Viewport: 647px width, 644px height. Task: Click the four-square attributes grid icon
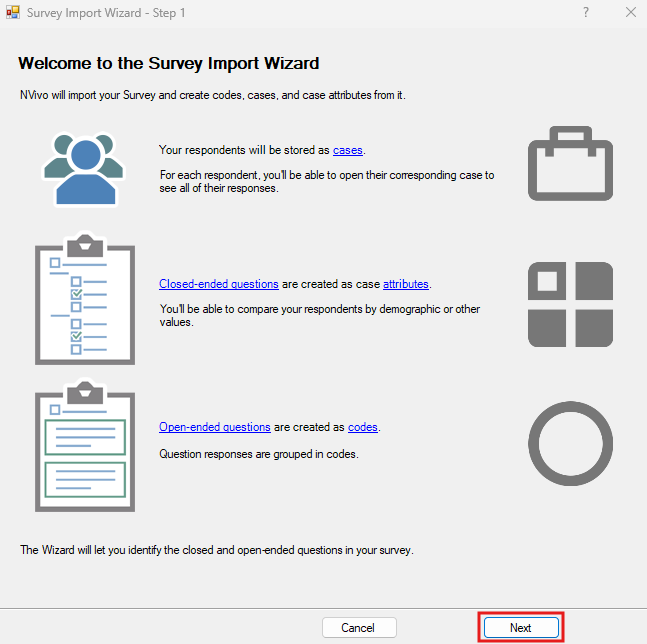coord(570,304)
